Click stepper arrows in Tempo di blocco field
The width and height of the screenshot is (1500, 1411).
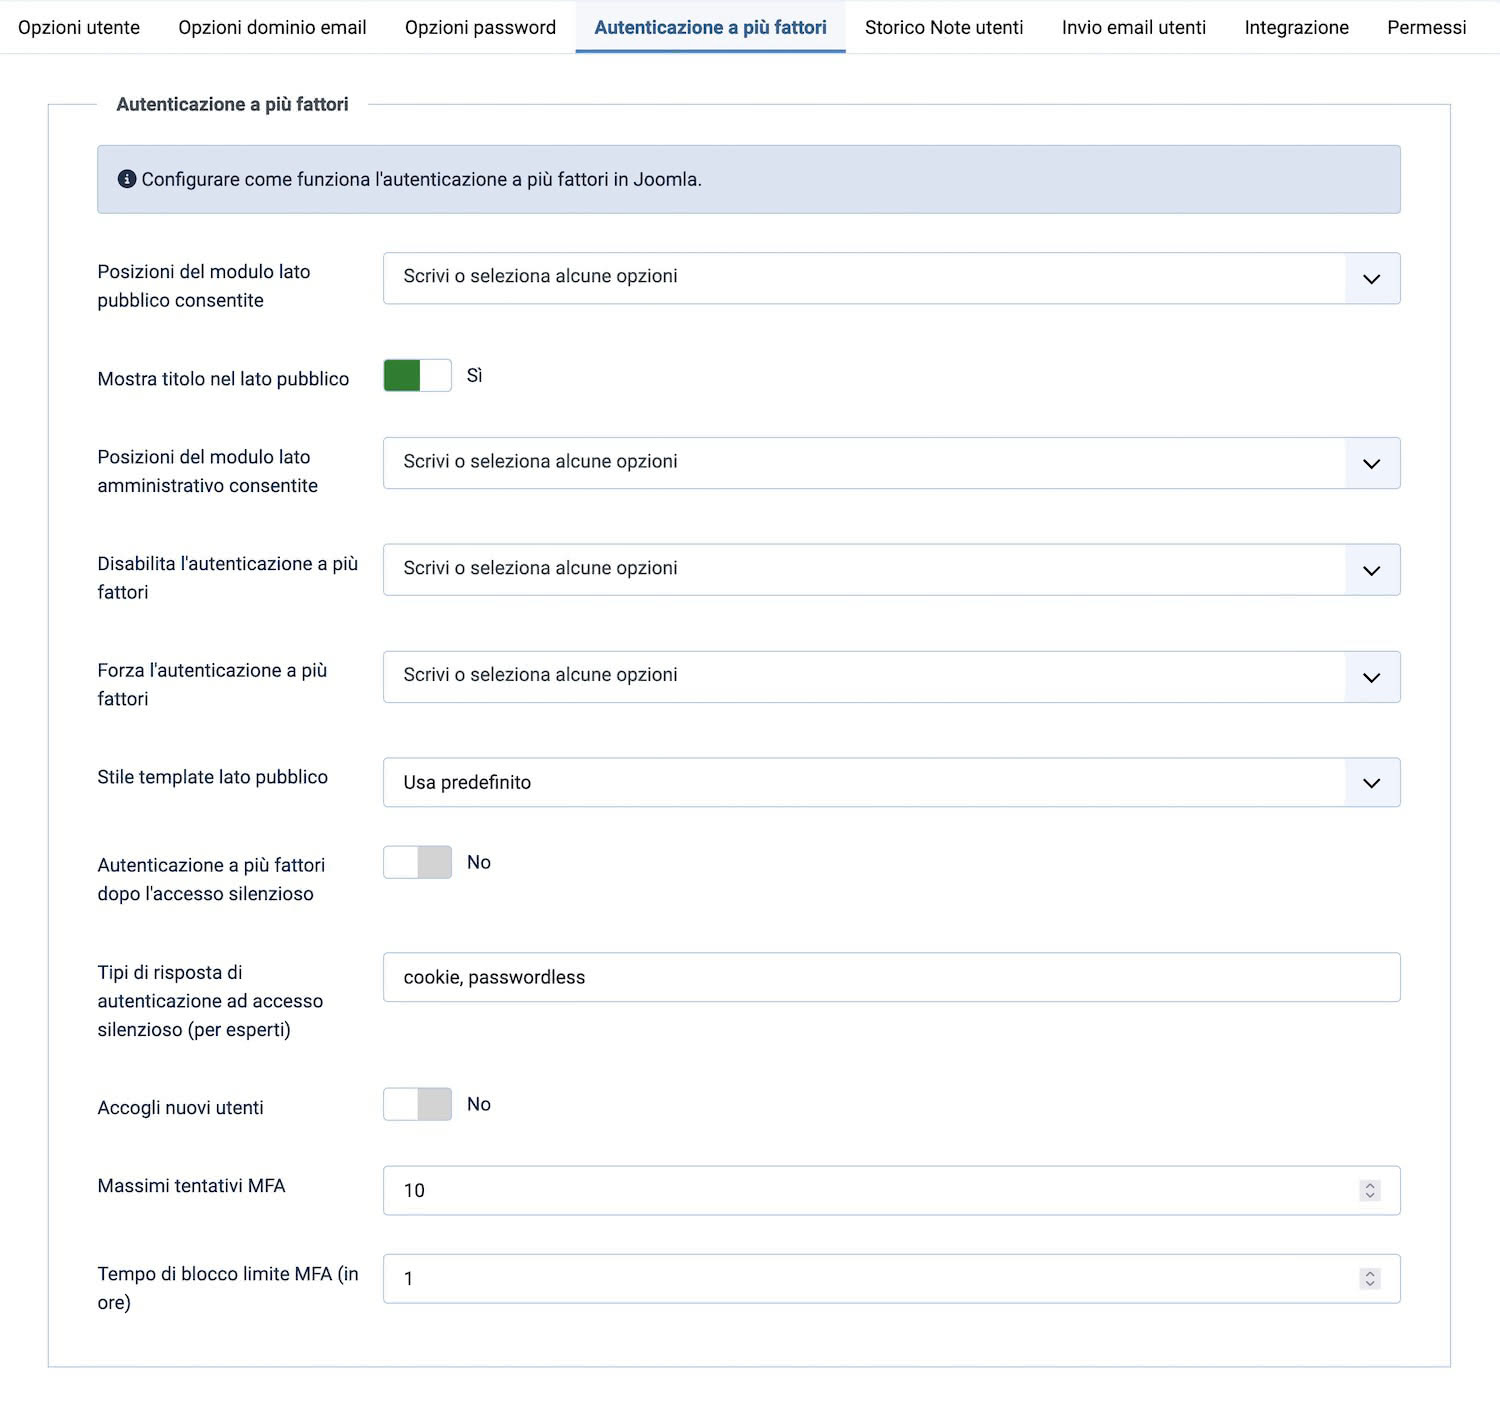[x=1369, y=1278]
